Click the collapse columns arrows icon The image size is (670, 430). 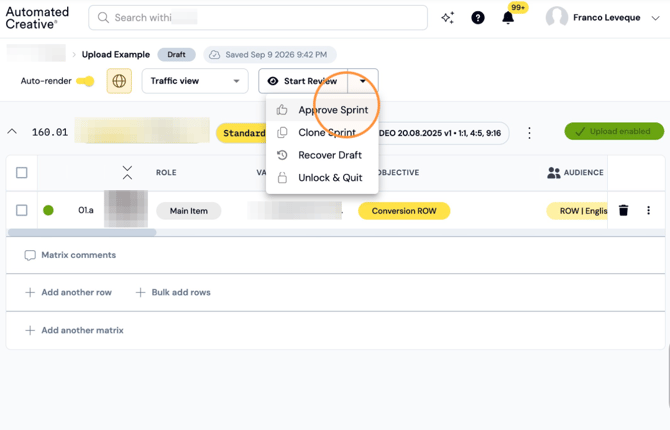click(x=127, y=172)
